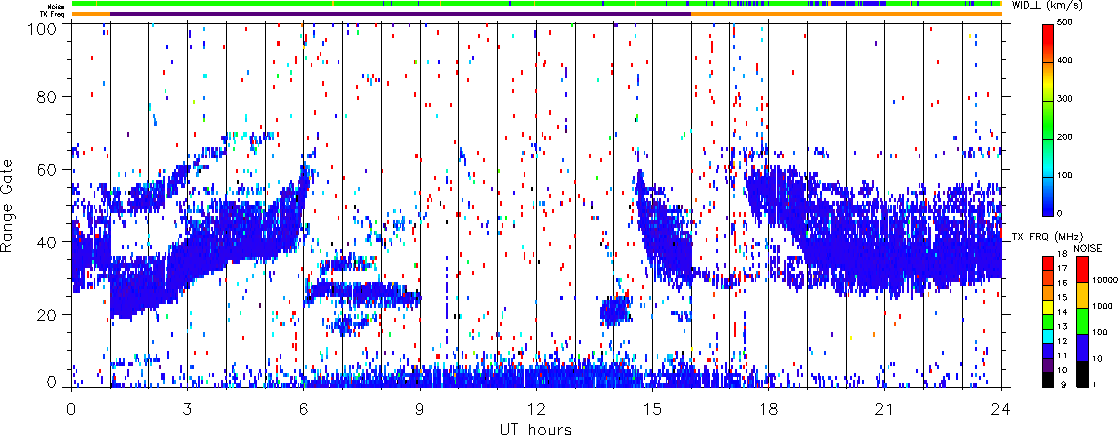The image size is (1118, 435).
Task: Select the WID (km/s) colorbar title
Action: pos(1048,6)
